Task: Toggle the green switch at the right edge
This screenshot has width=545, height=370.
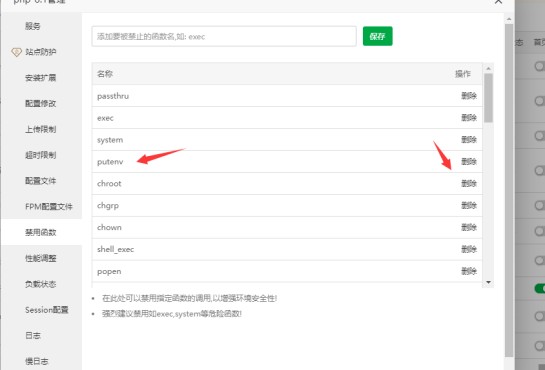Action: click(x=540, y=288)
